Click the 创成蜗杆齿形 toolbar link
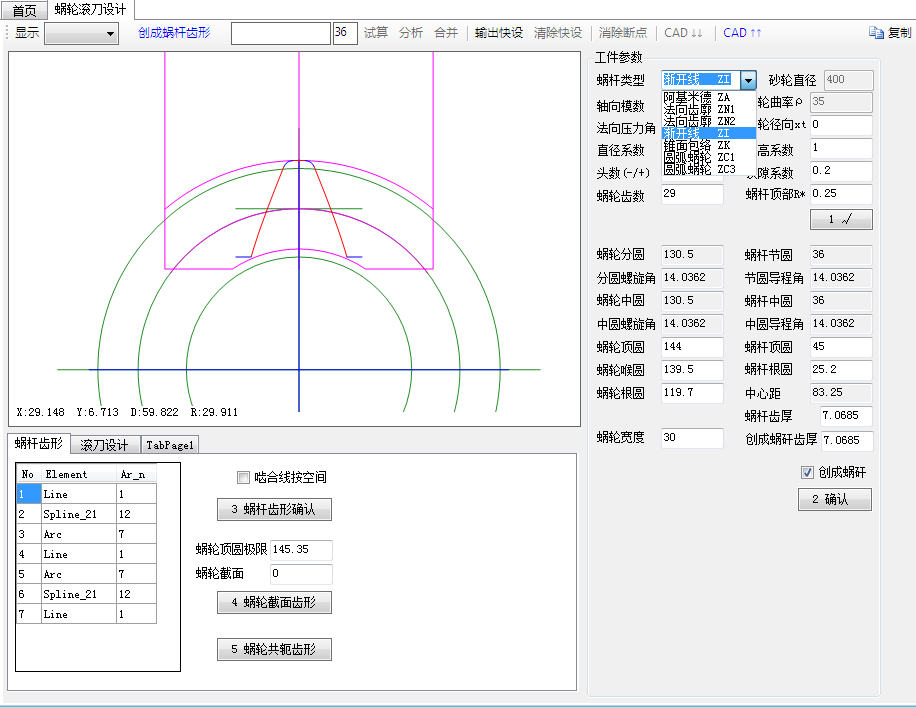 (174, 33)
